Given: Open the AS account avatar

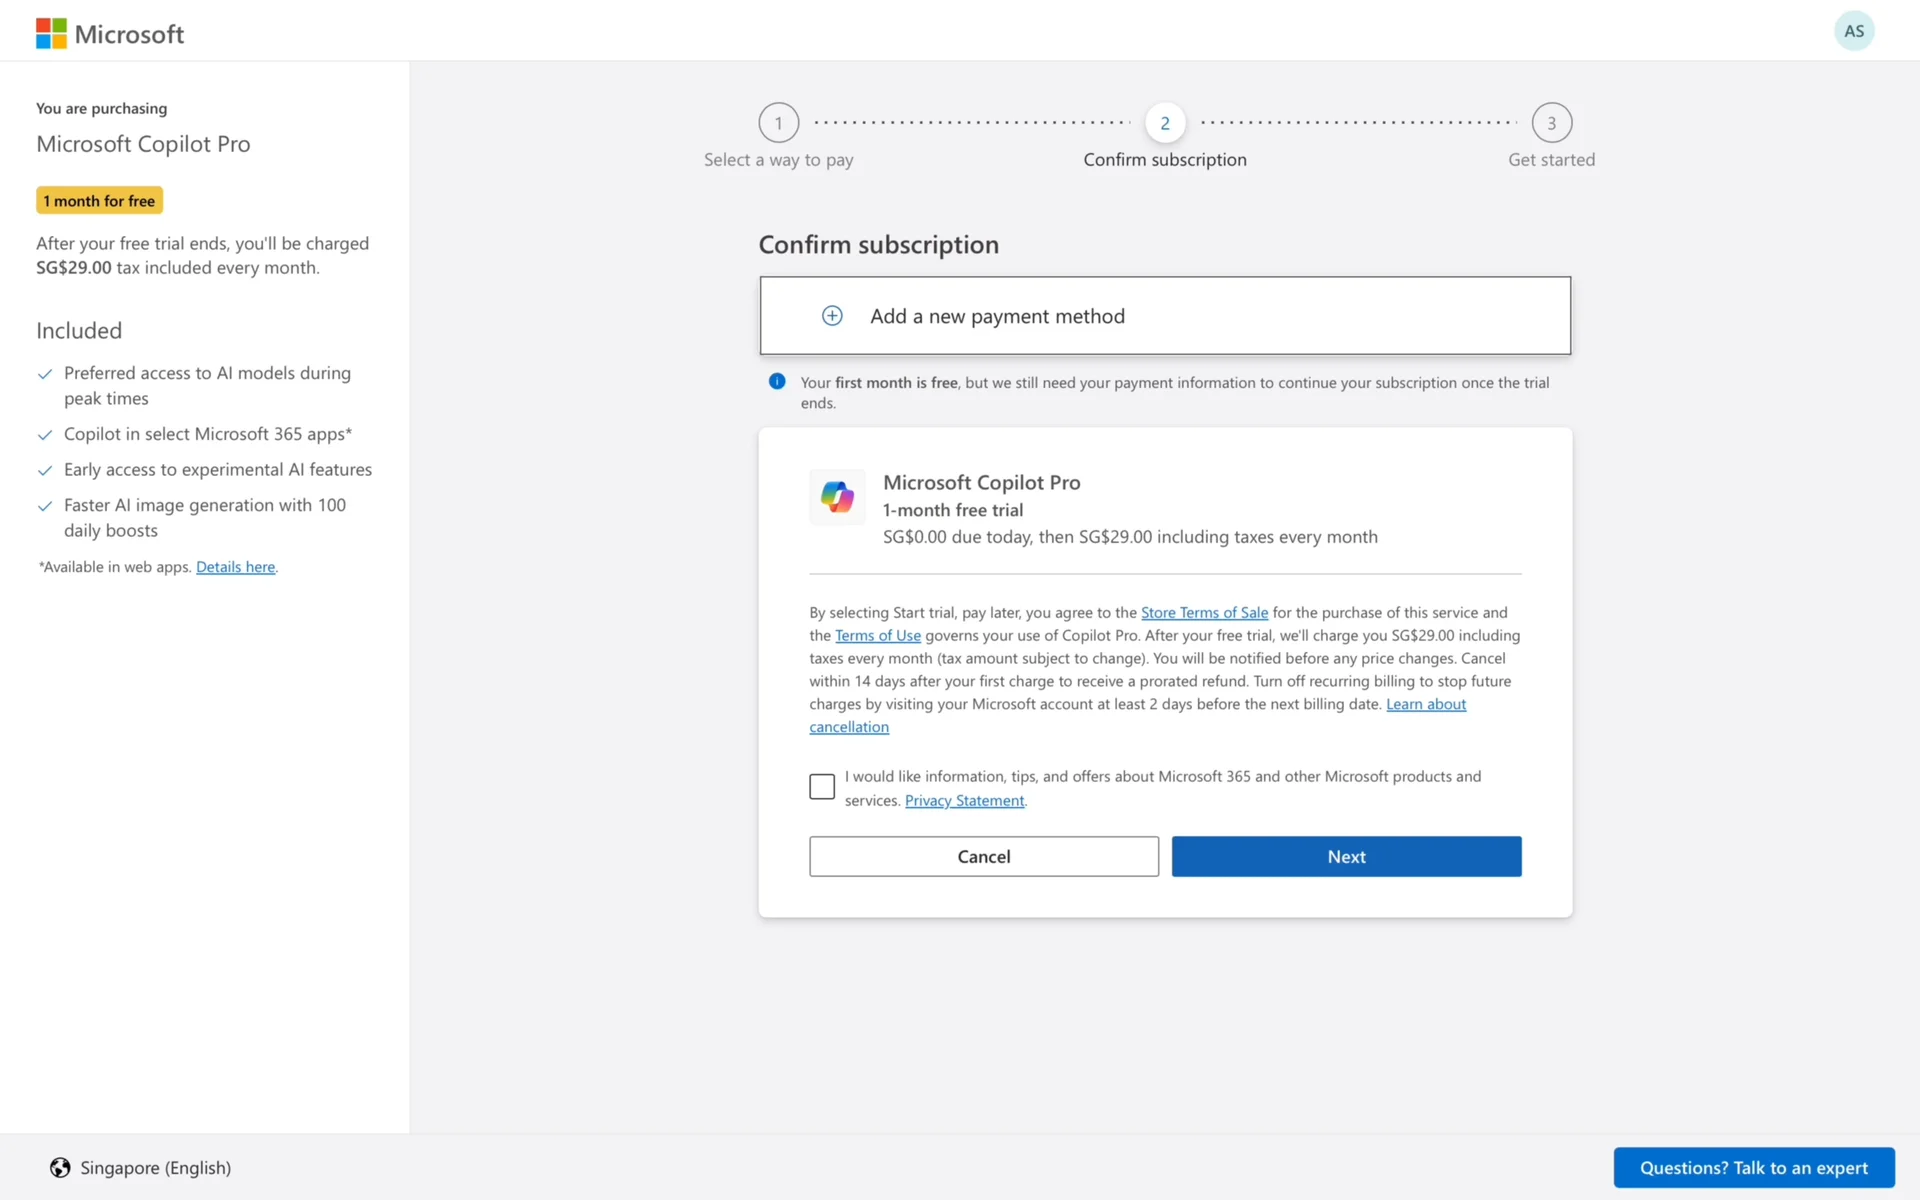Looking at the screenshot, I should coord(1853,31).
